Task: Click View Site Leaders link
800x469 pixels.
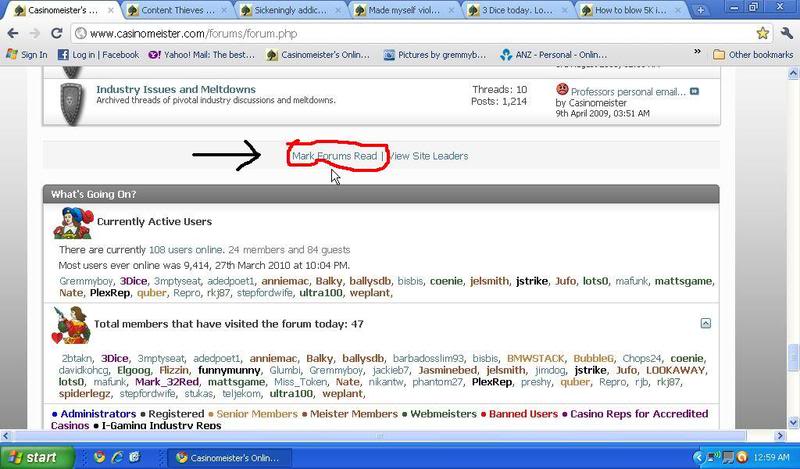Action: (428, 156)
